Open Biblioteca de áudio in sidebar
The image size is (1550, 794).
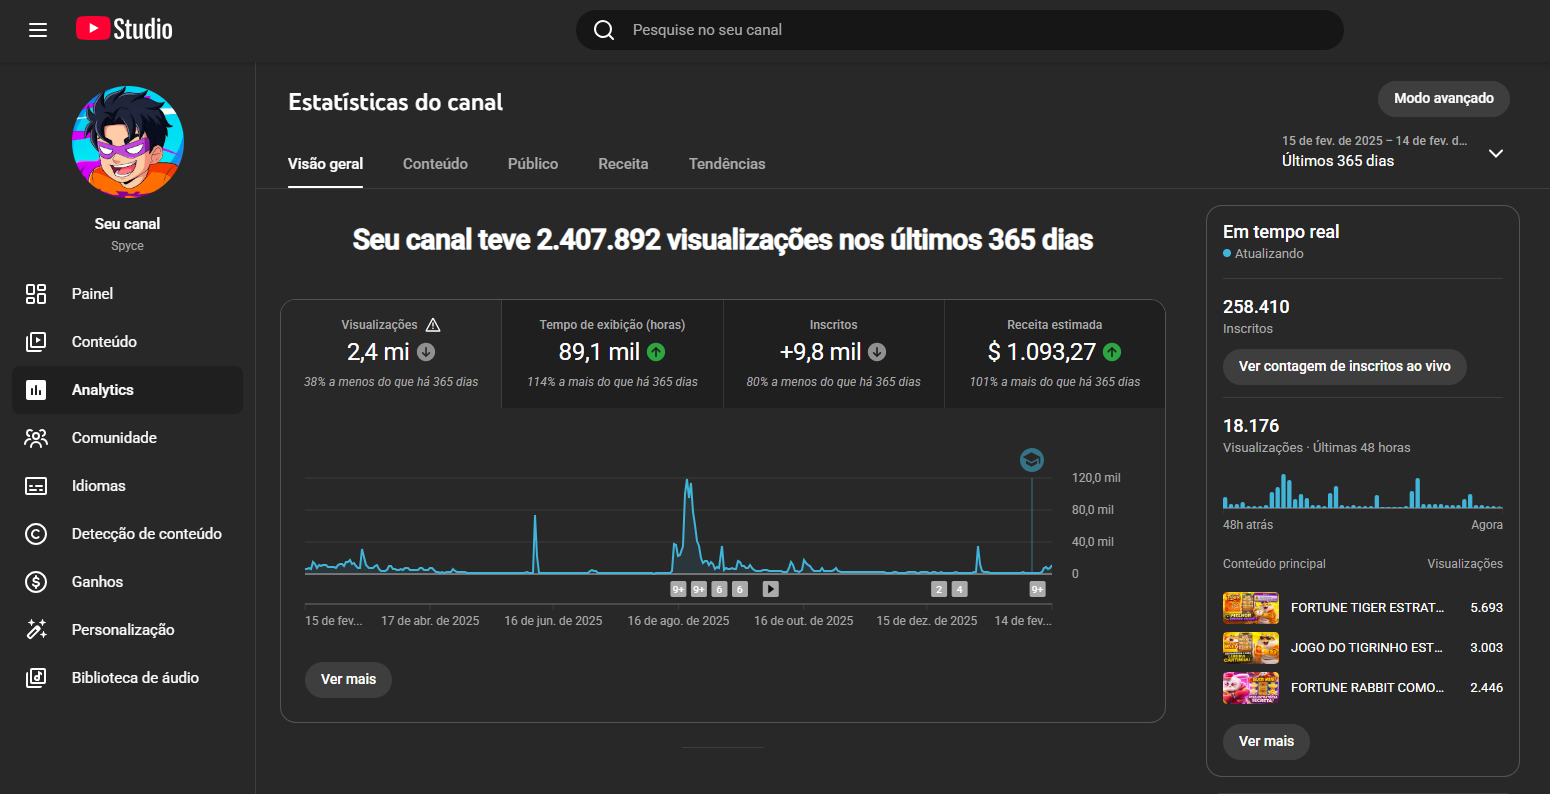[x=127, y=678]
